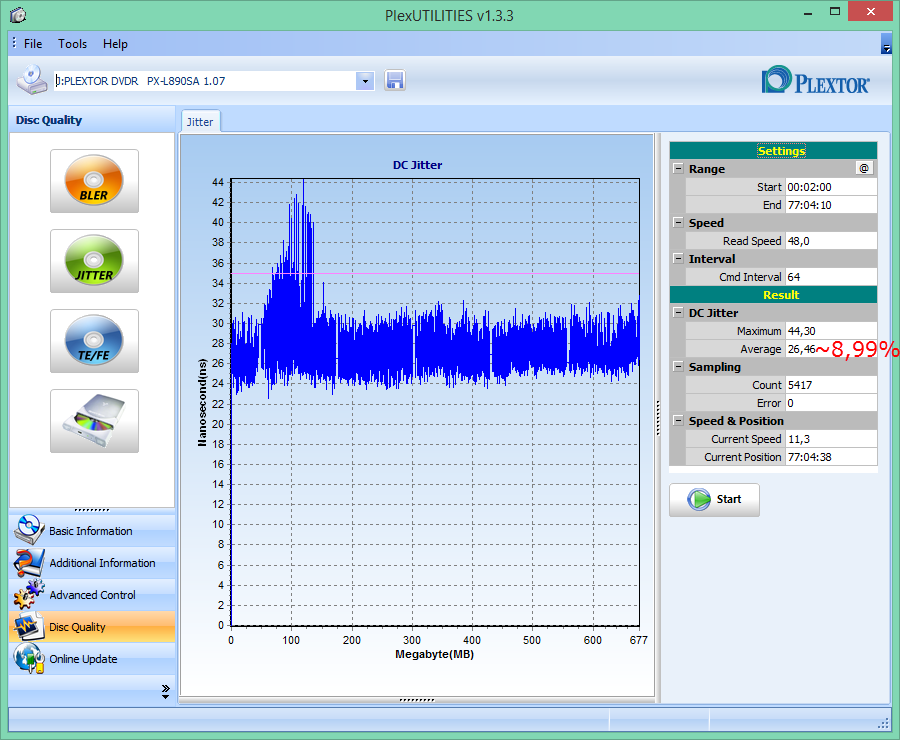Open Basic Information section
The image size is (900, 740).
(92, 530)
